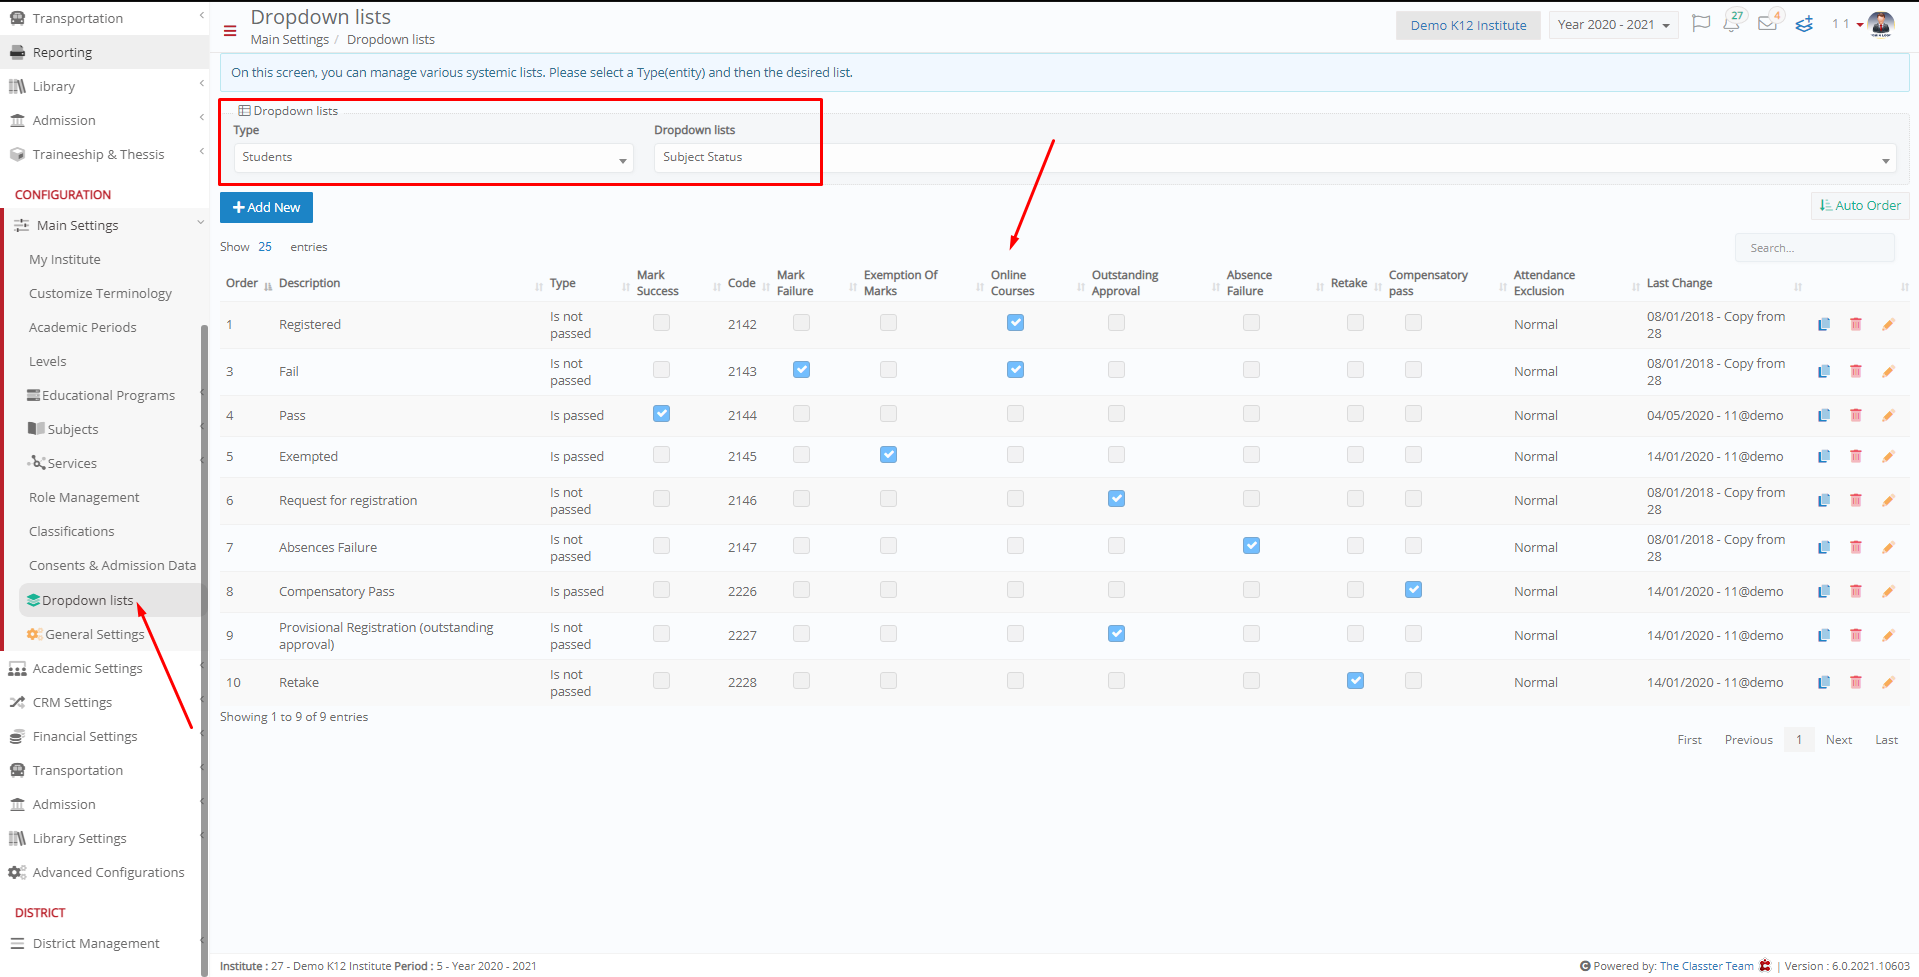Go to Next page

[x=1838, y=740]
